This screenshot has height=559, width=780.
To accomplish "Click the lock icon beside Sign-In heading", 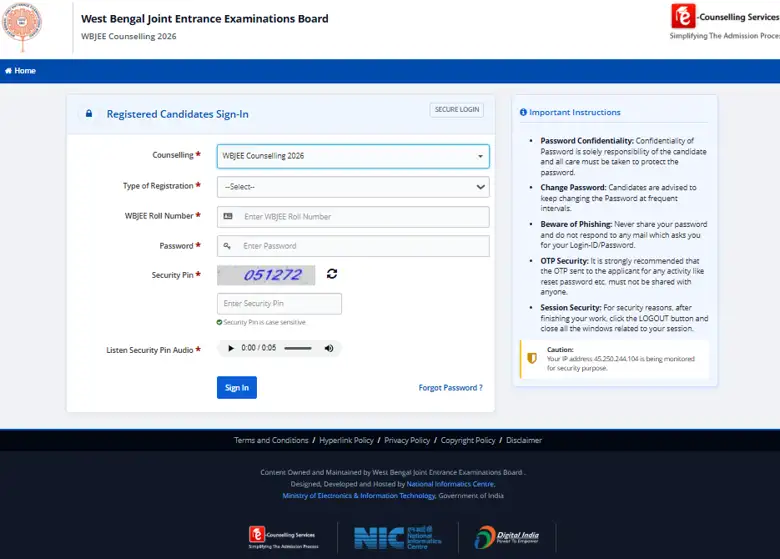I will [x=89, y=113].
